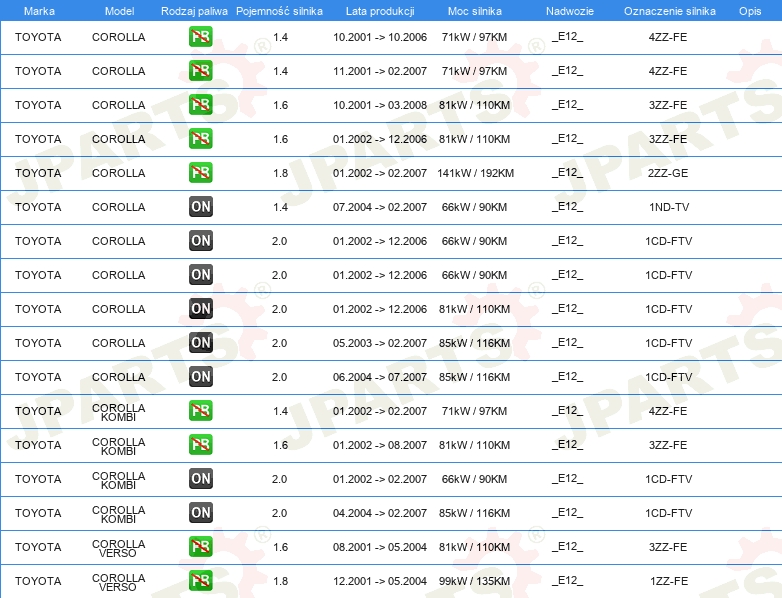Select the ON icon in the 05.2003 -> 02.2007 row
Viewport: 782px width, 598px height.
coord(200,343)
